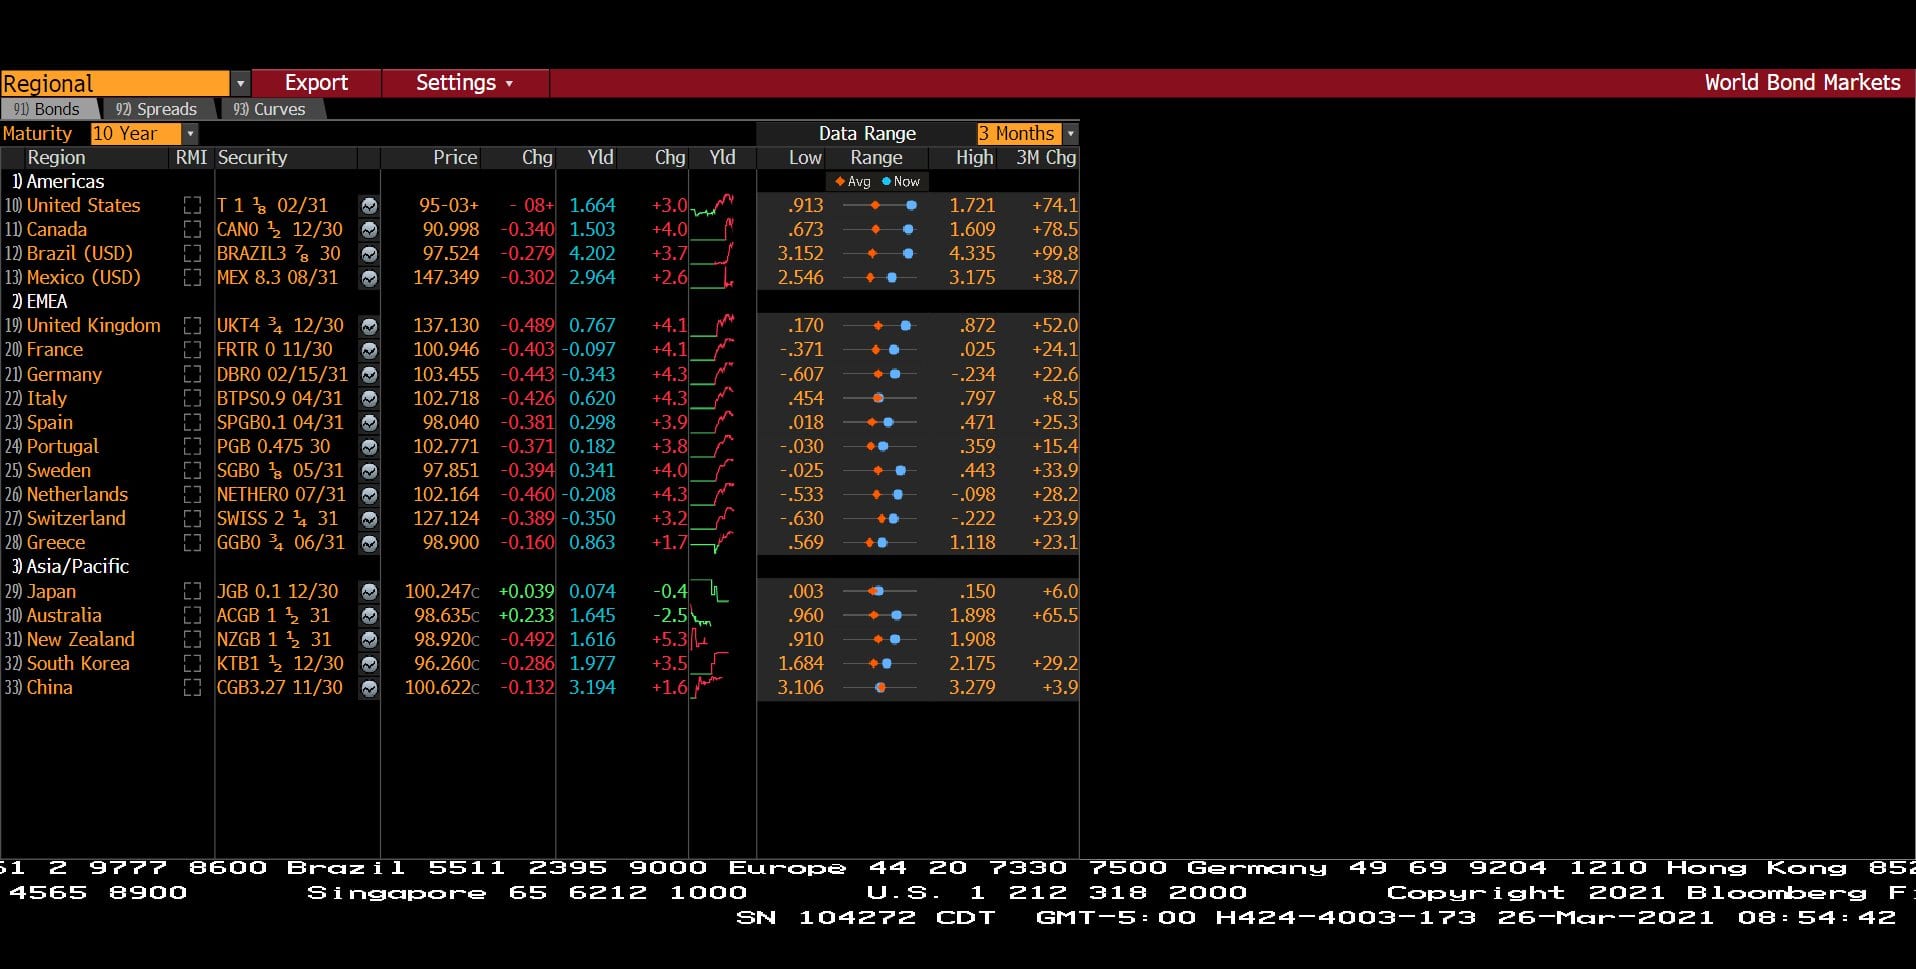Image resolution: width=1916 pixels, height=969 pixels.
Task: Open chart icon for Australia bond
Action: coord(369,615)
